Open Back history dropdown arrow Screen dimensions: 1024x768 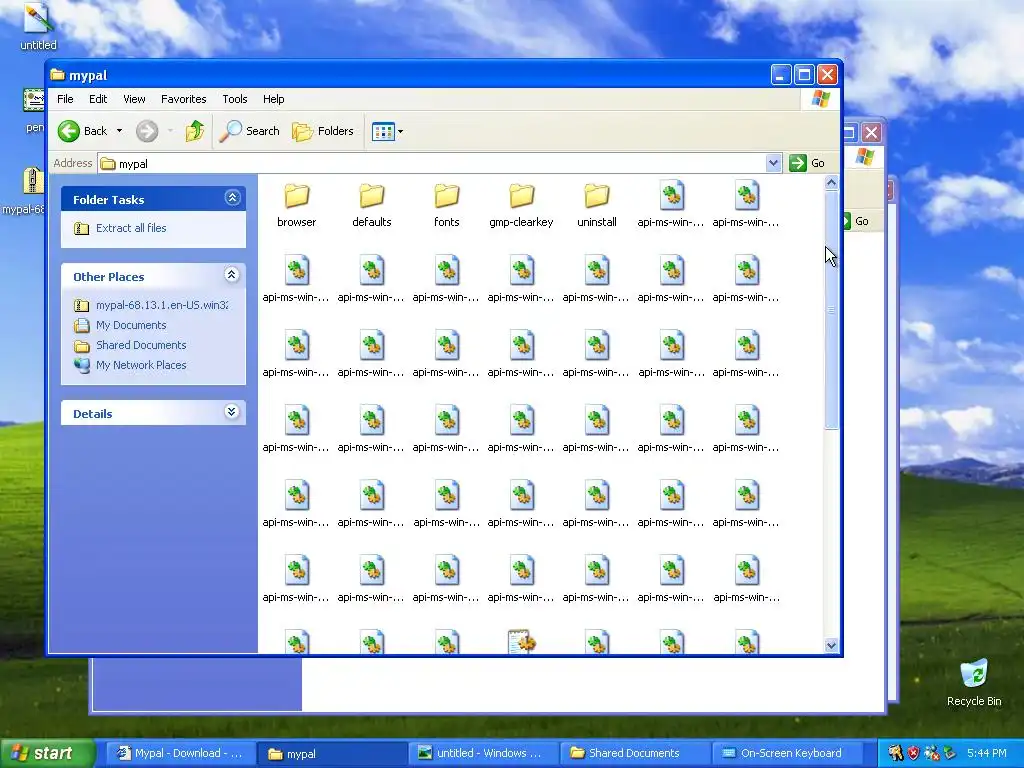(120, 131)
